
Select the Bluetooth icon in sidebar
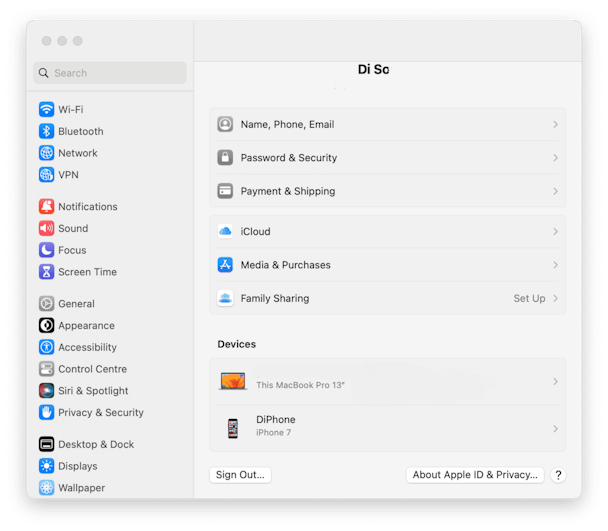[x=46, y=131]
